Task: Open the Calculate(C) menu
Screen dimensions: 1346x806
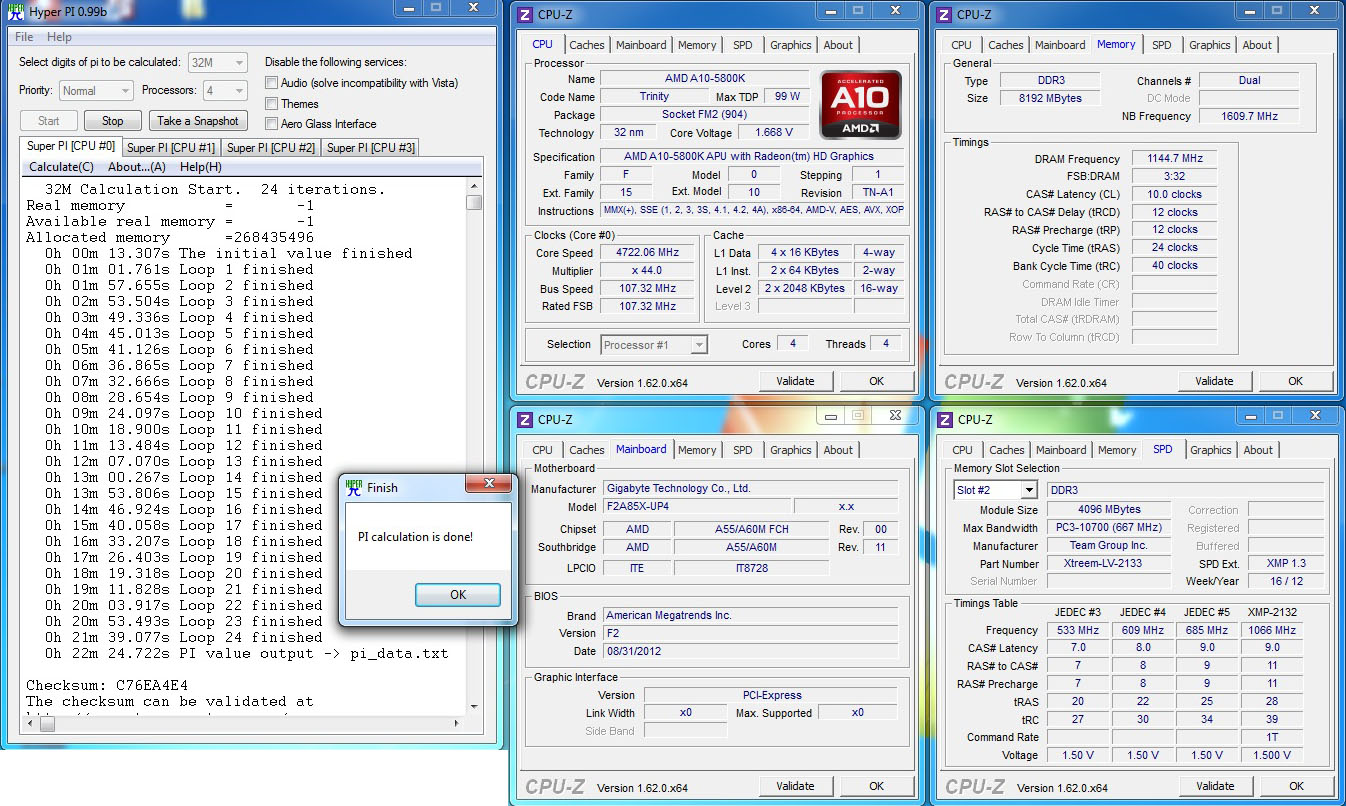Action: click(61, 167)
